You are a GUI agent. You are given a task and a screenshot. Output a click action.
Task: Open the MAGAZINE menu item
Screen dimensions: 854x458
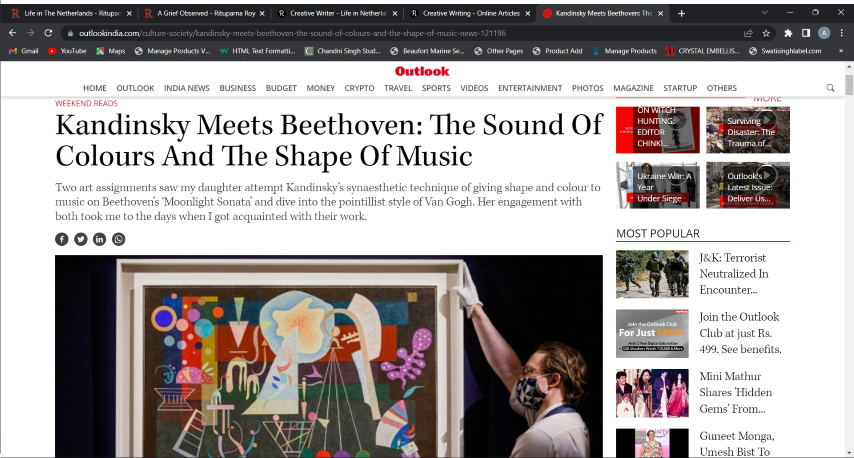coord(633,88)
